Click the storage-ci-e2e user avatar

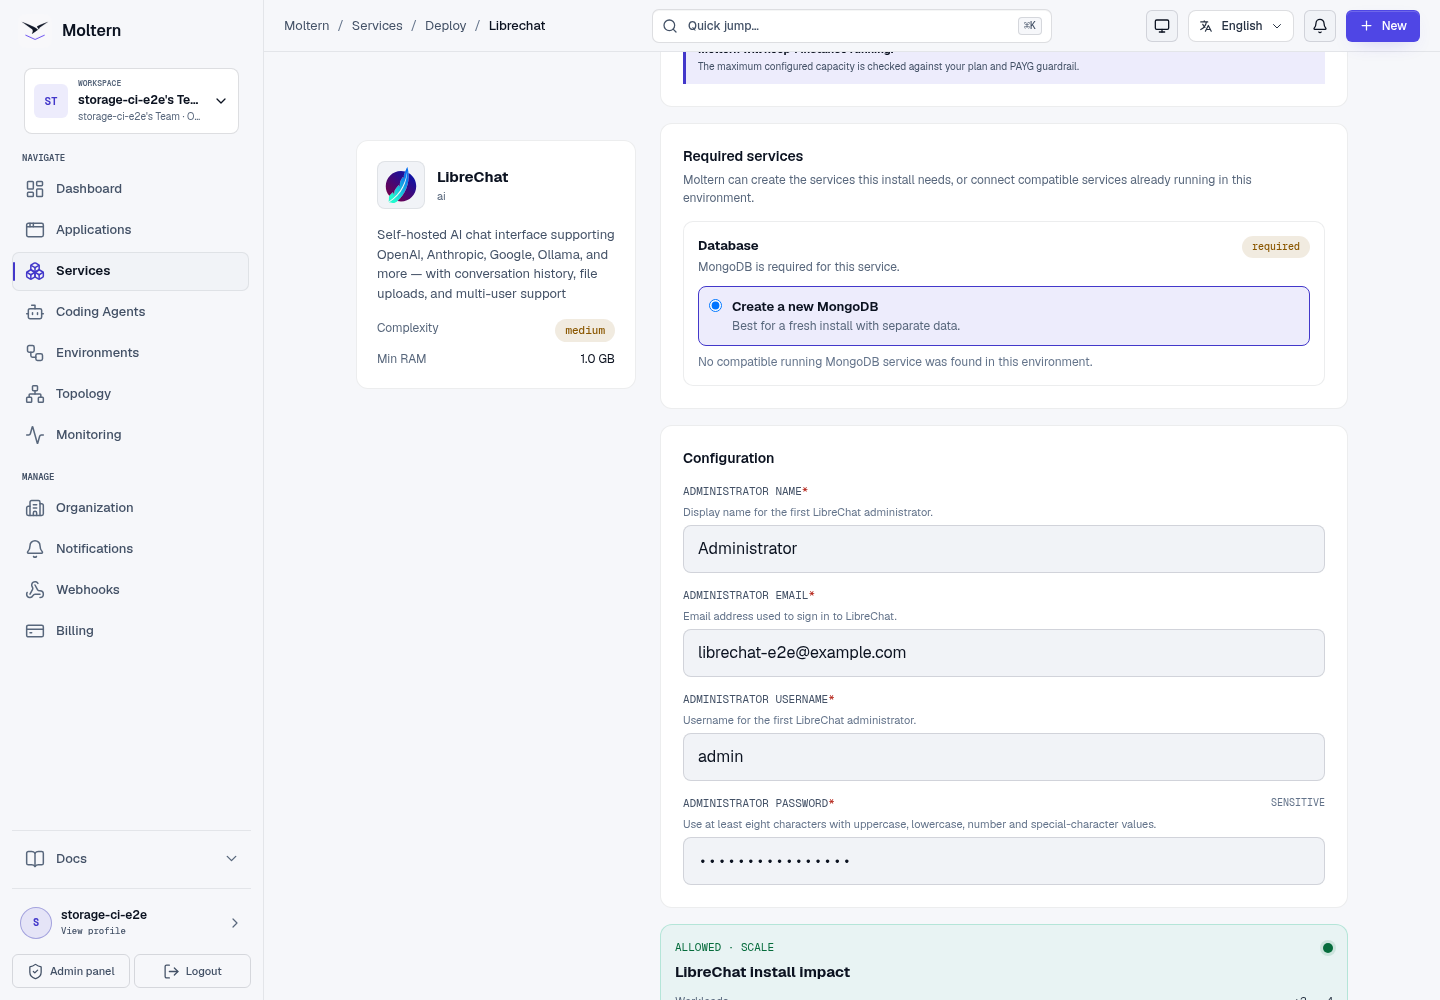coord(36,923)
